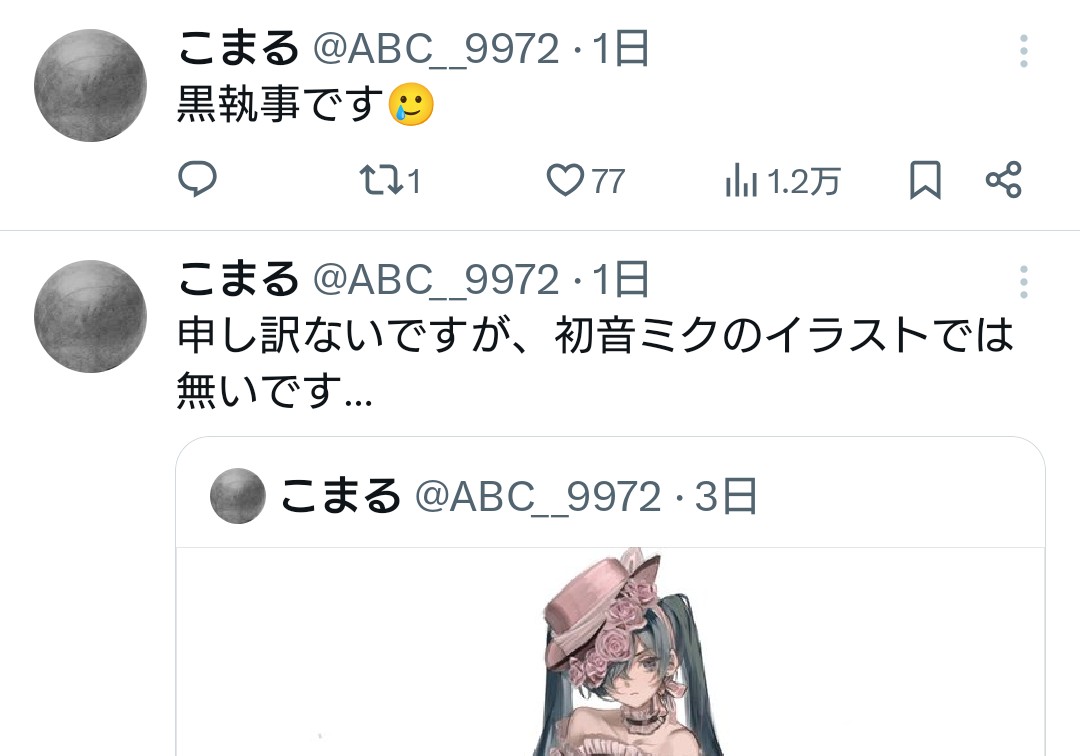Image resolution: width=1080 pixels, height=756 pixels.
Task: Like the tweet with 77 likes
Action: point(585,180)
